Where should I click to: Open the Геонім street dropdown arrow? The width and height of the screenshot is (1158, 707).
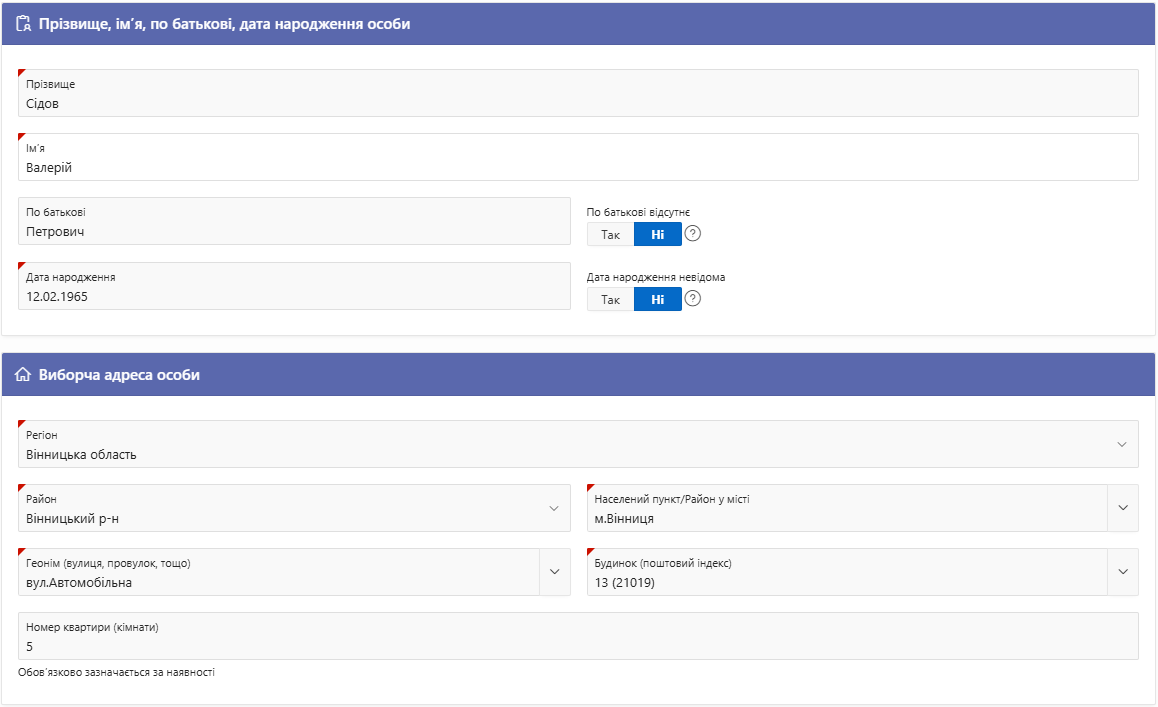coord(554,572)
